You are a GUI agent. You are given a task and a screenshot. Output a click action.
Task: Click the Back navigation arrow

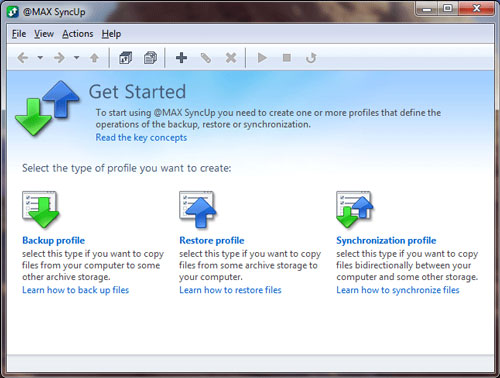(23, 58)
